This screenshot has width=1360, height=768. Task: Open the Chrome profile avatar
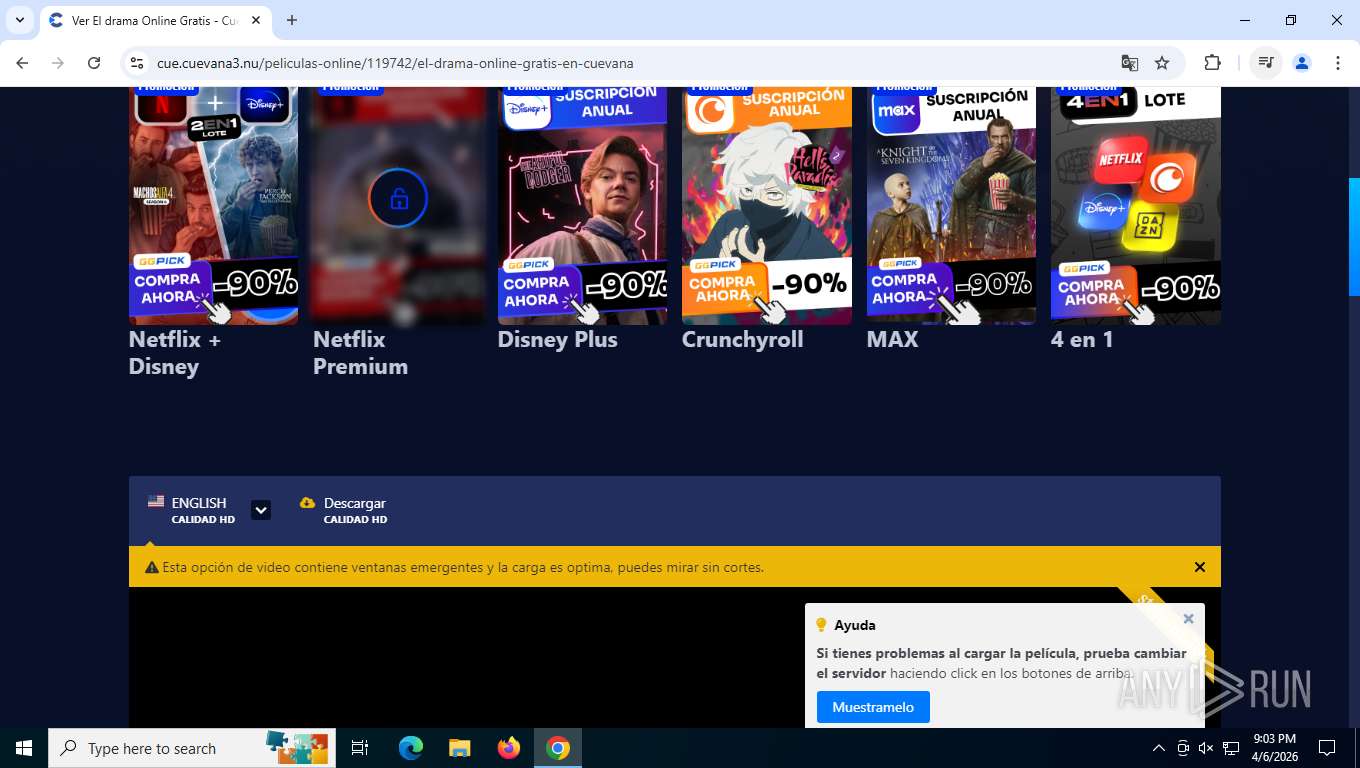[x=1302, y=63]
